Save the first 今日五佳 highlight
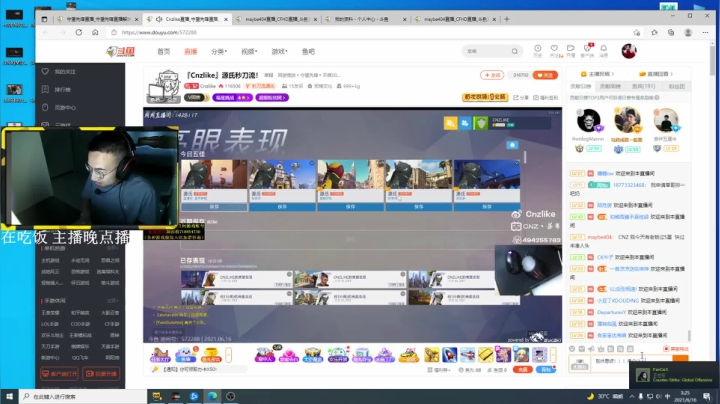This screenshot has height=404, width=720. [x=214, y=207]
